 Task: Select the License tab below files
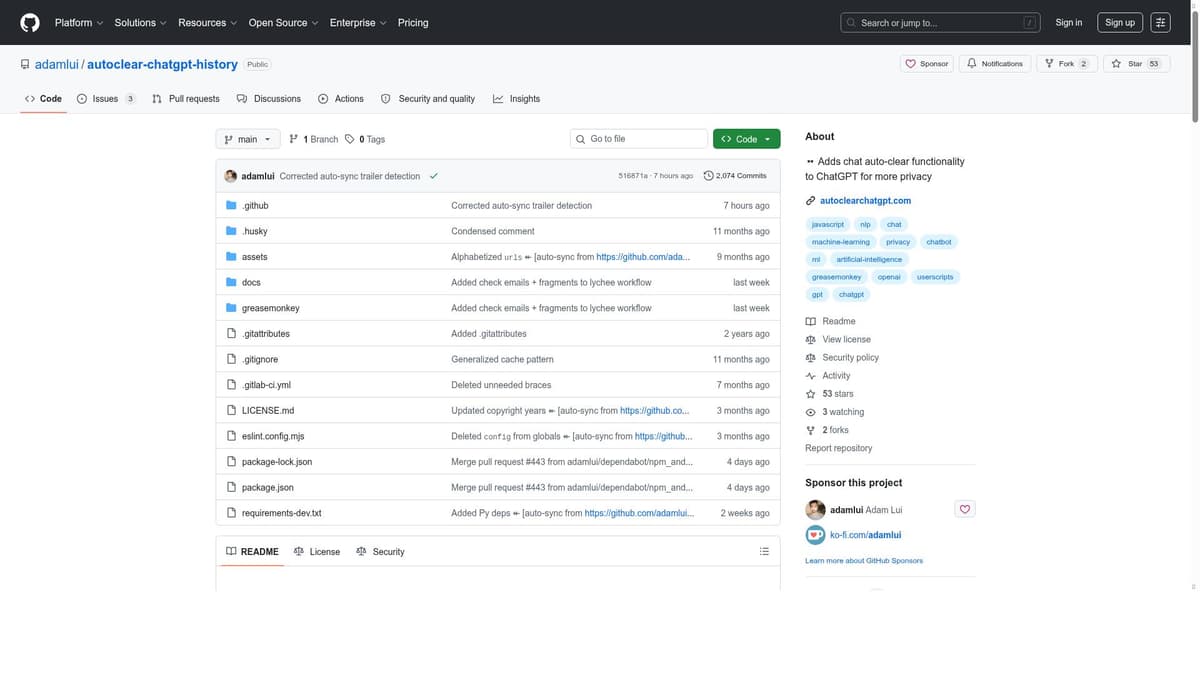coord(317,551)
